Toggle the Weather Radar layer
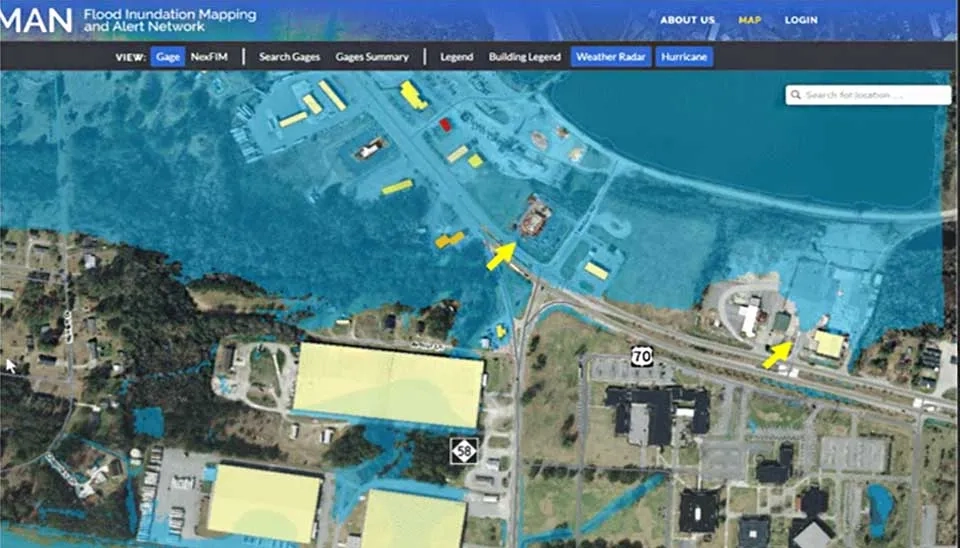This screenshot has height=548, width=960. [610, 57]
